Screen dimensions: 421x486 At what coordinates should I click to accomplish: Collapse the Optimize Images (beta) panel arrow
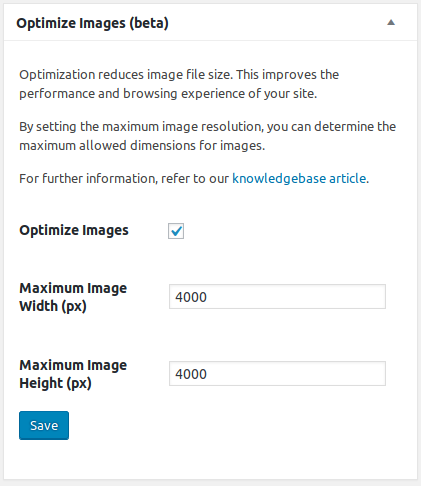(391, 23)
